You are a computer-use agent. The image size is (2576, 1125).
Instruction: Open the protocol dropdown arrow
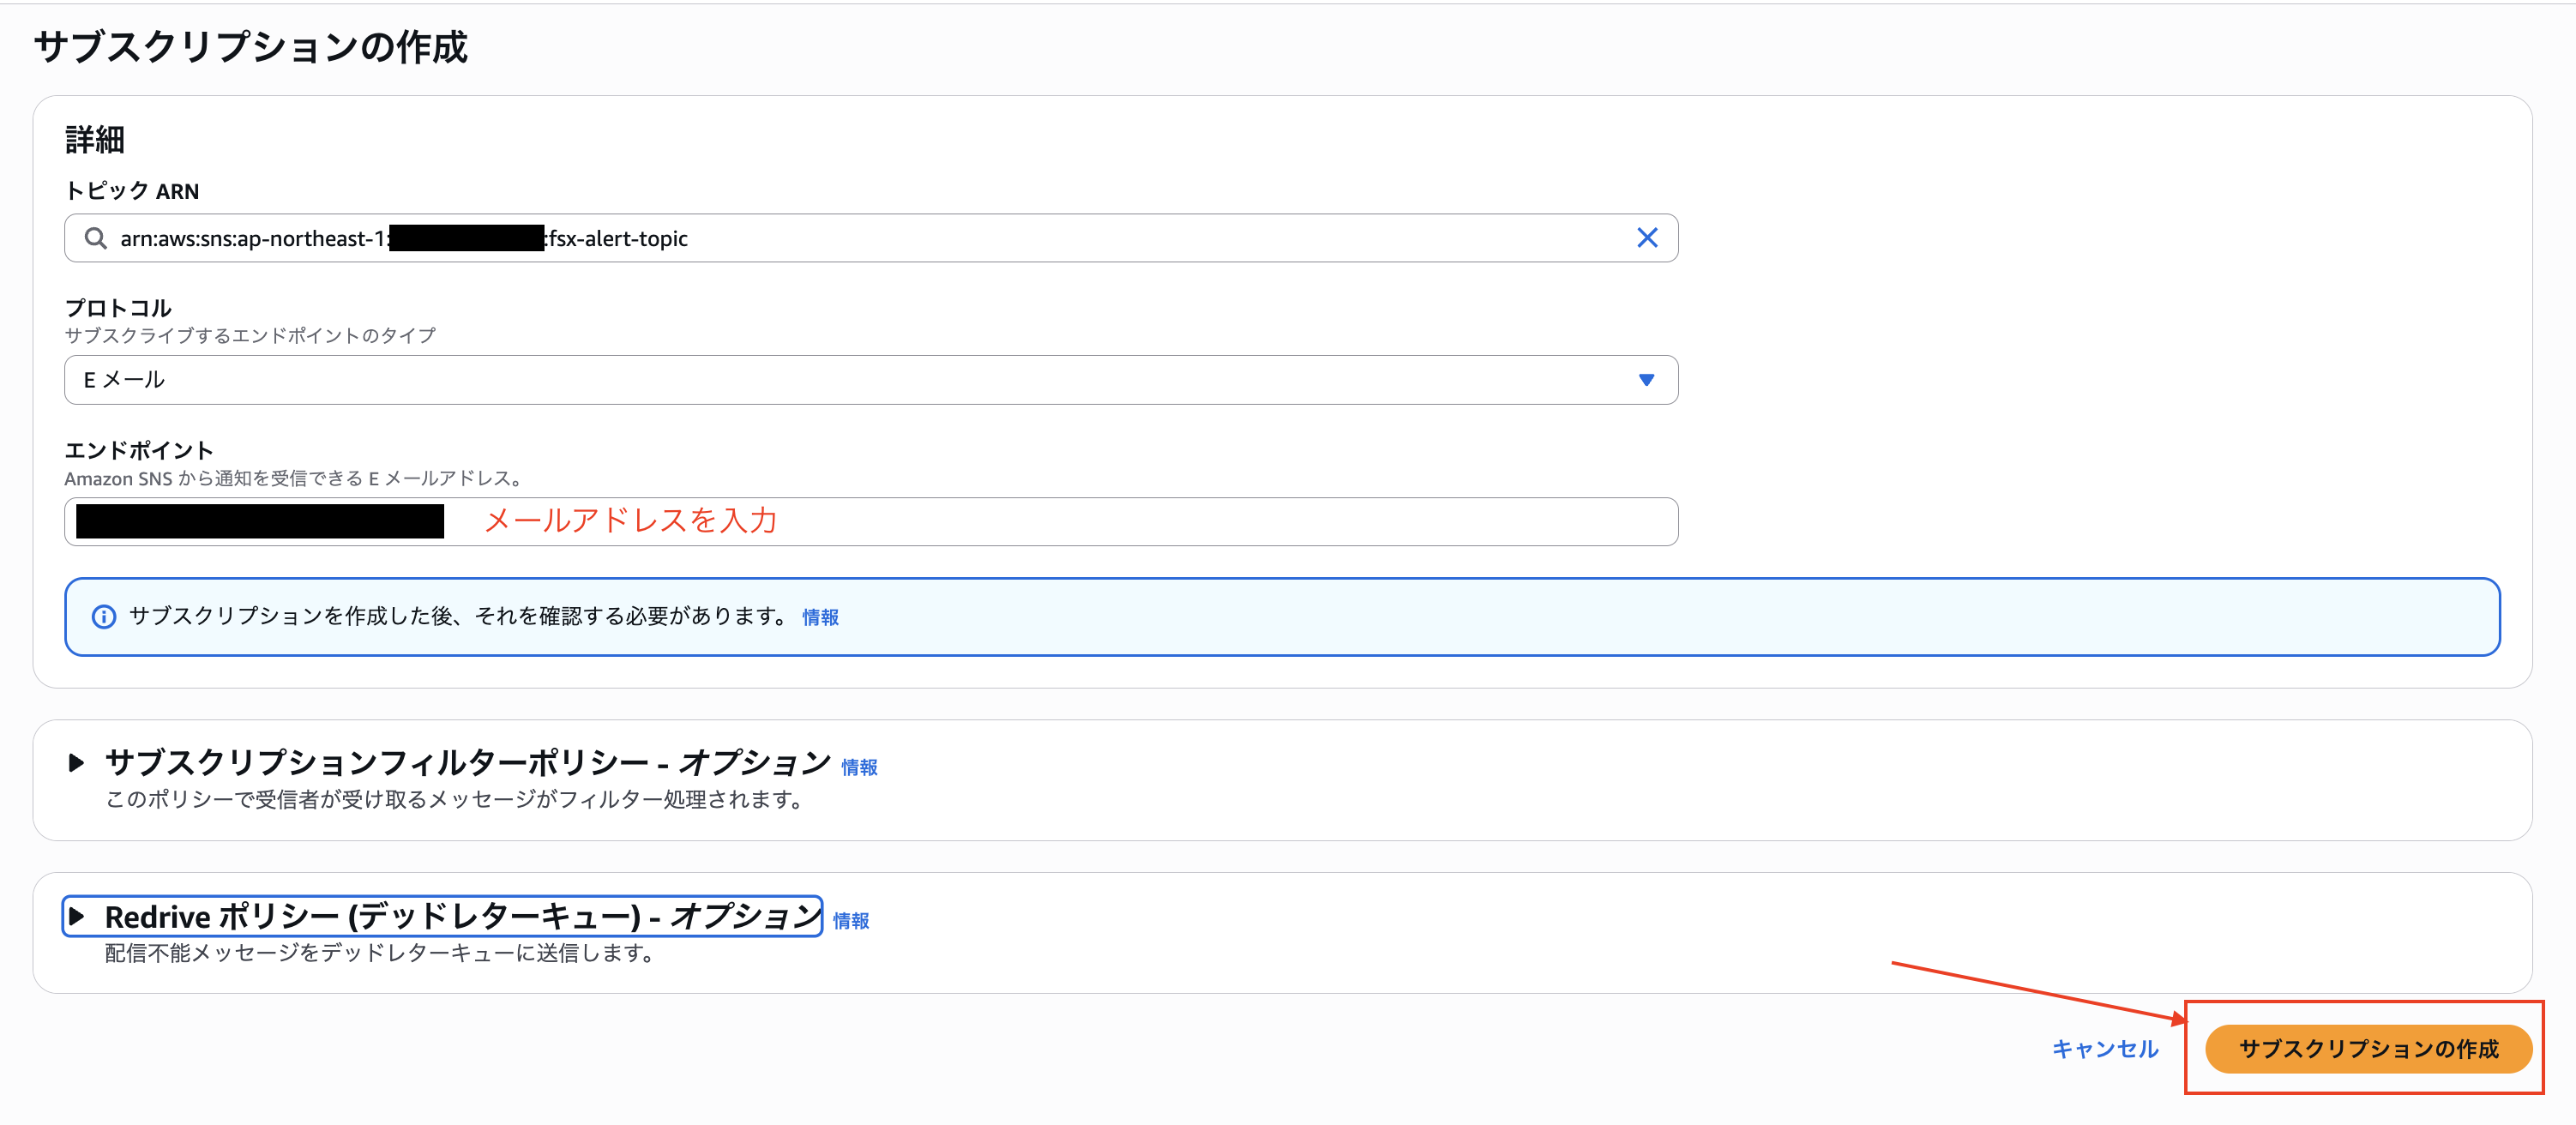pos(1646,380)
